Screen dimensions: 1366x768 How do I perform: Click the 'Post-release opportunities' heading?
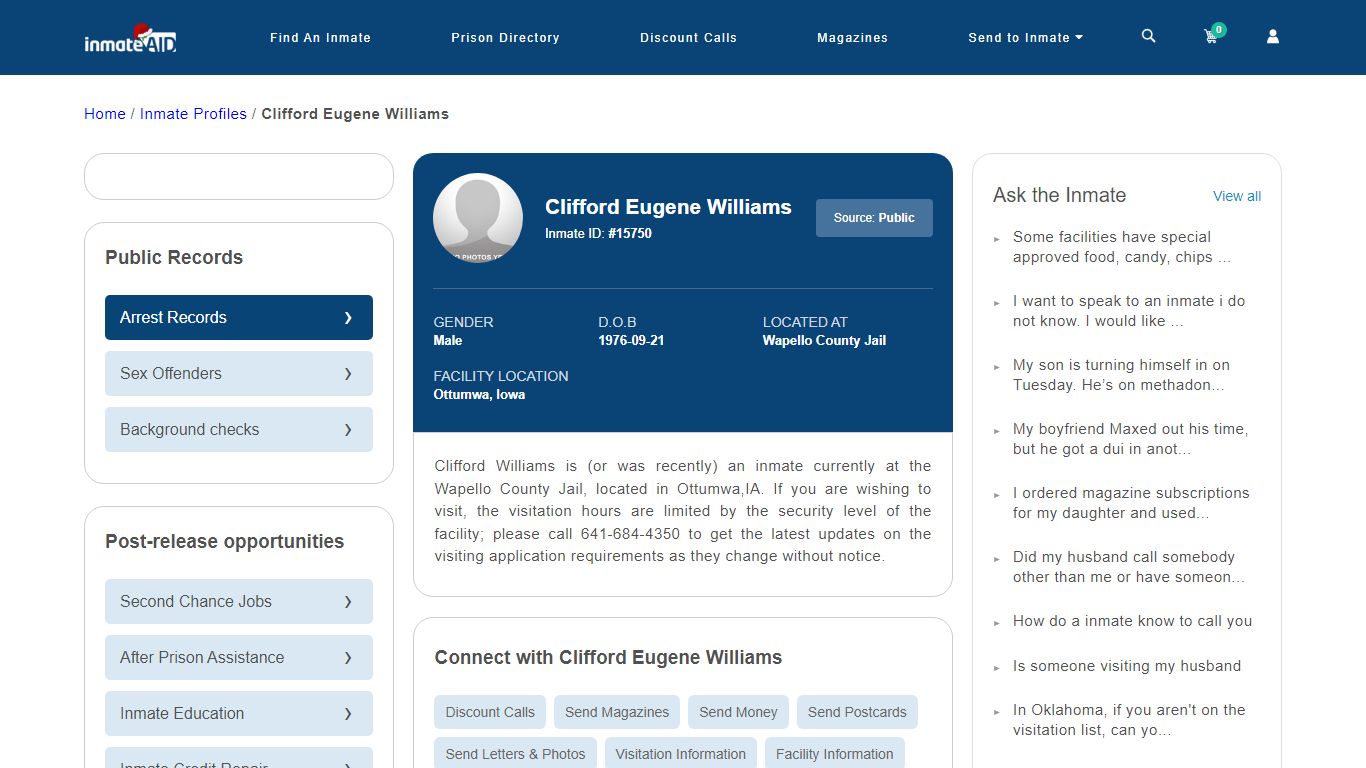(x=224, y=541)
